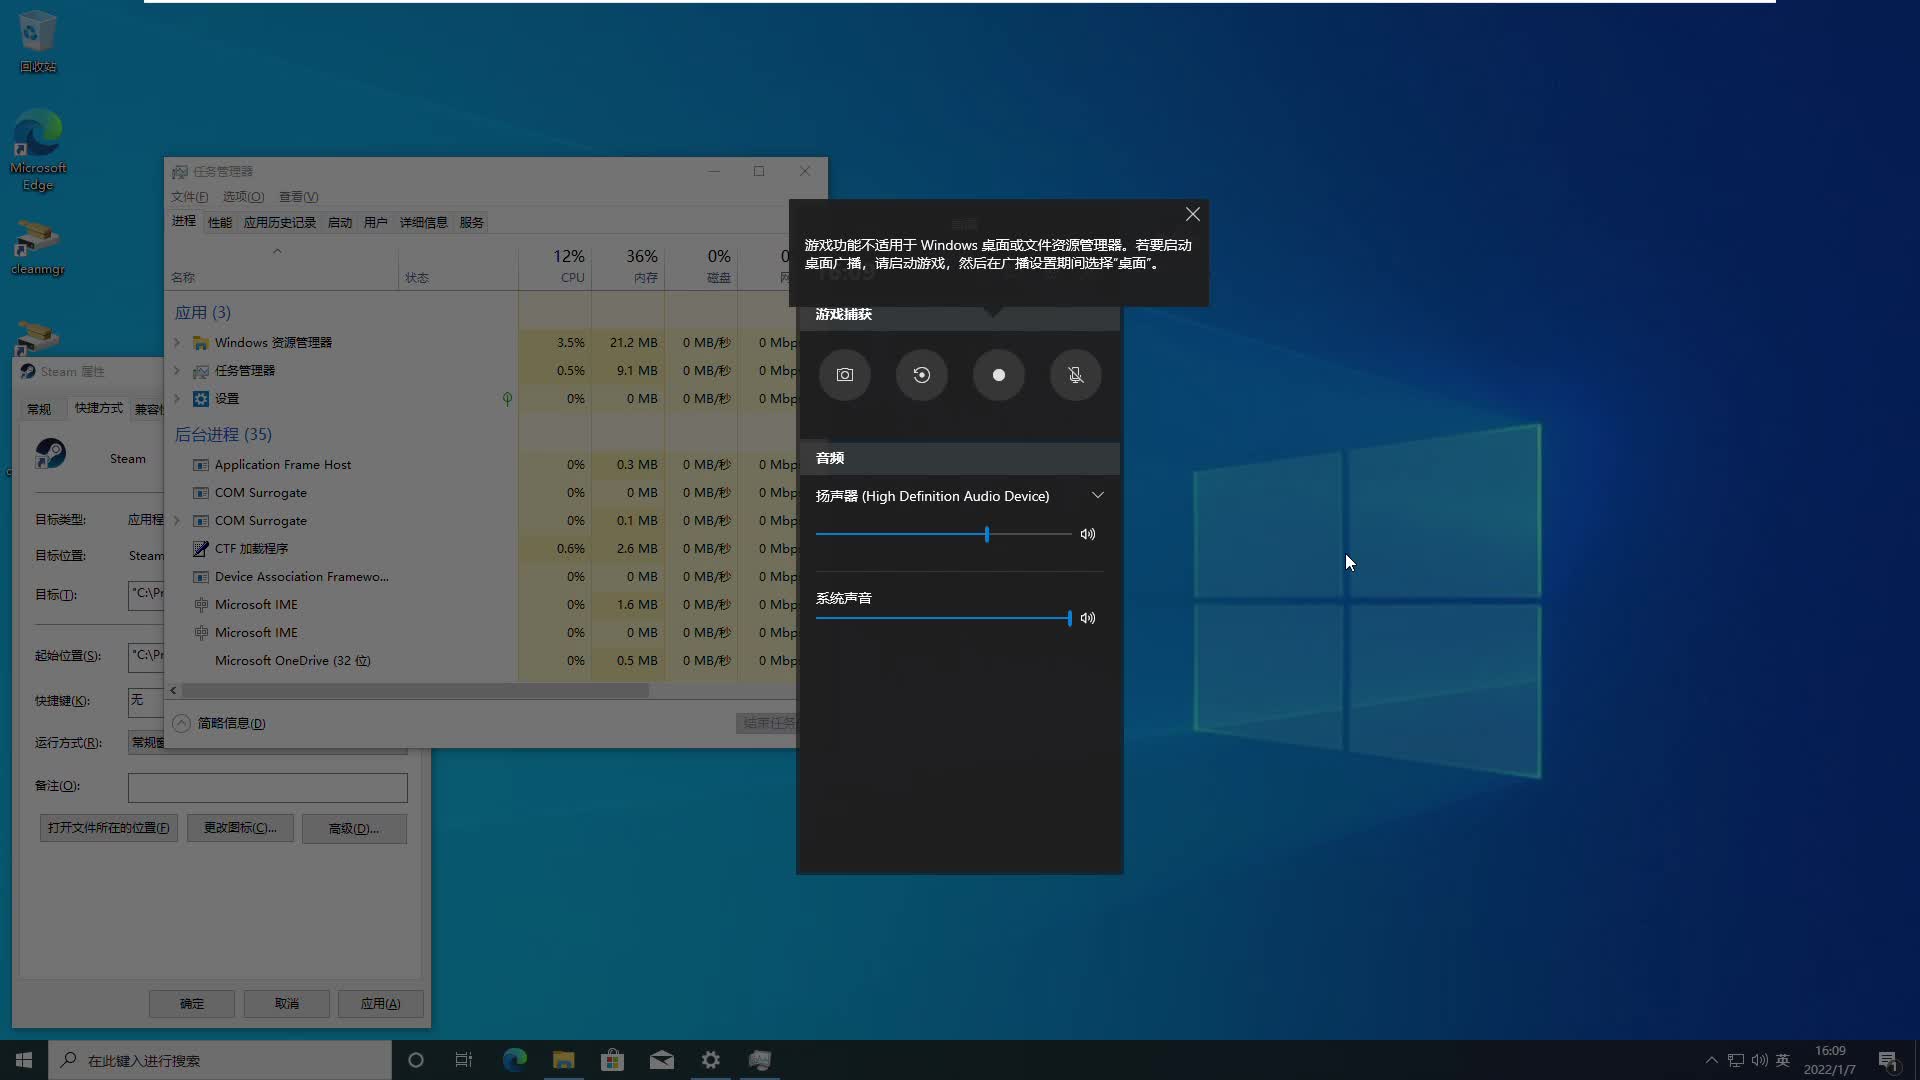Open Task View on the taskbar
This screenshot has height=1080, width=1920.
pos(463,1060)
